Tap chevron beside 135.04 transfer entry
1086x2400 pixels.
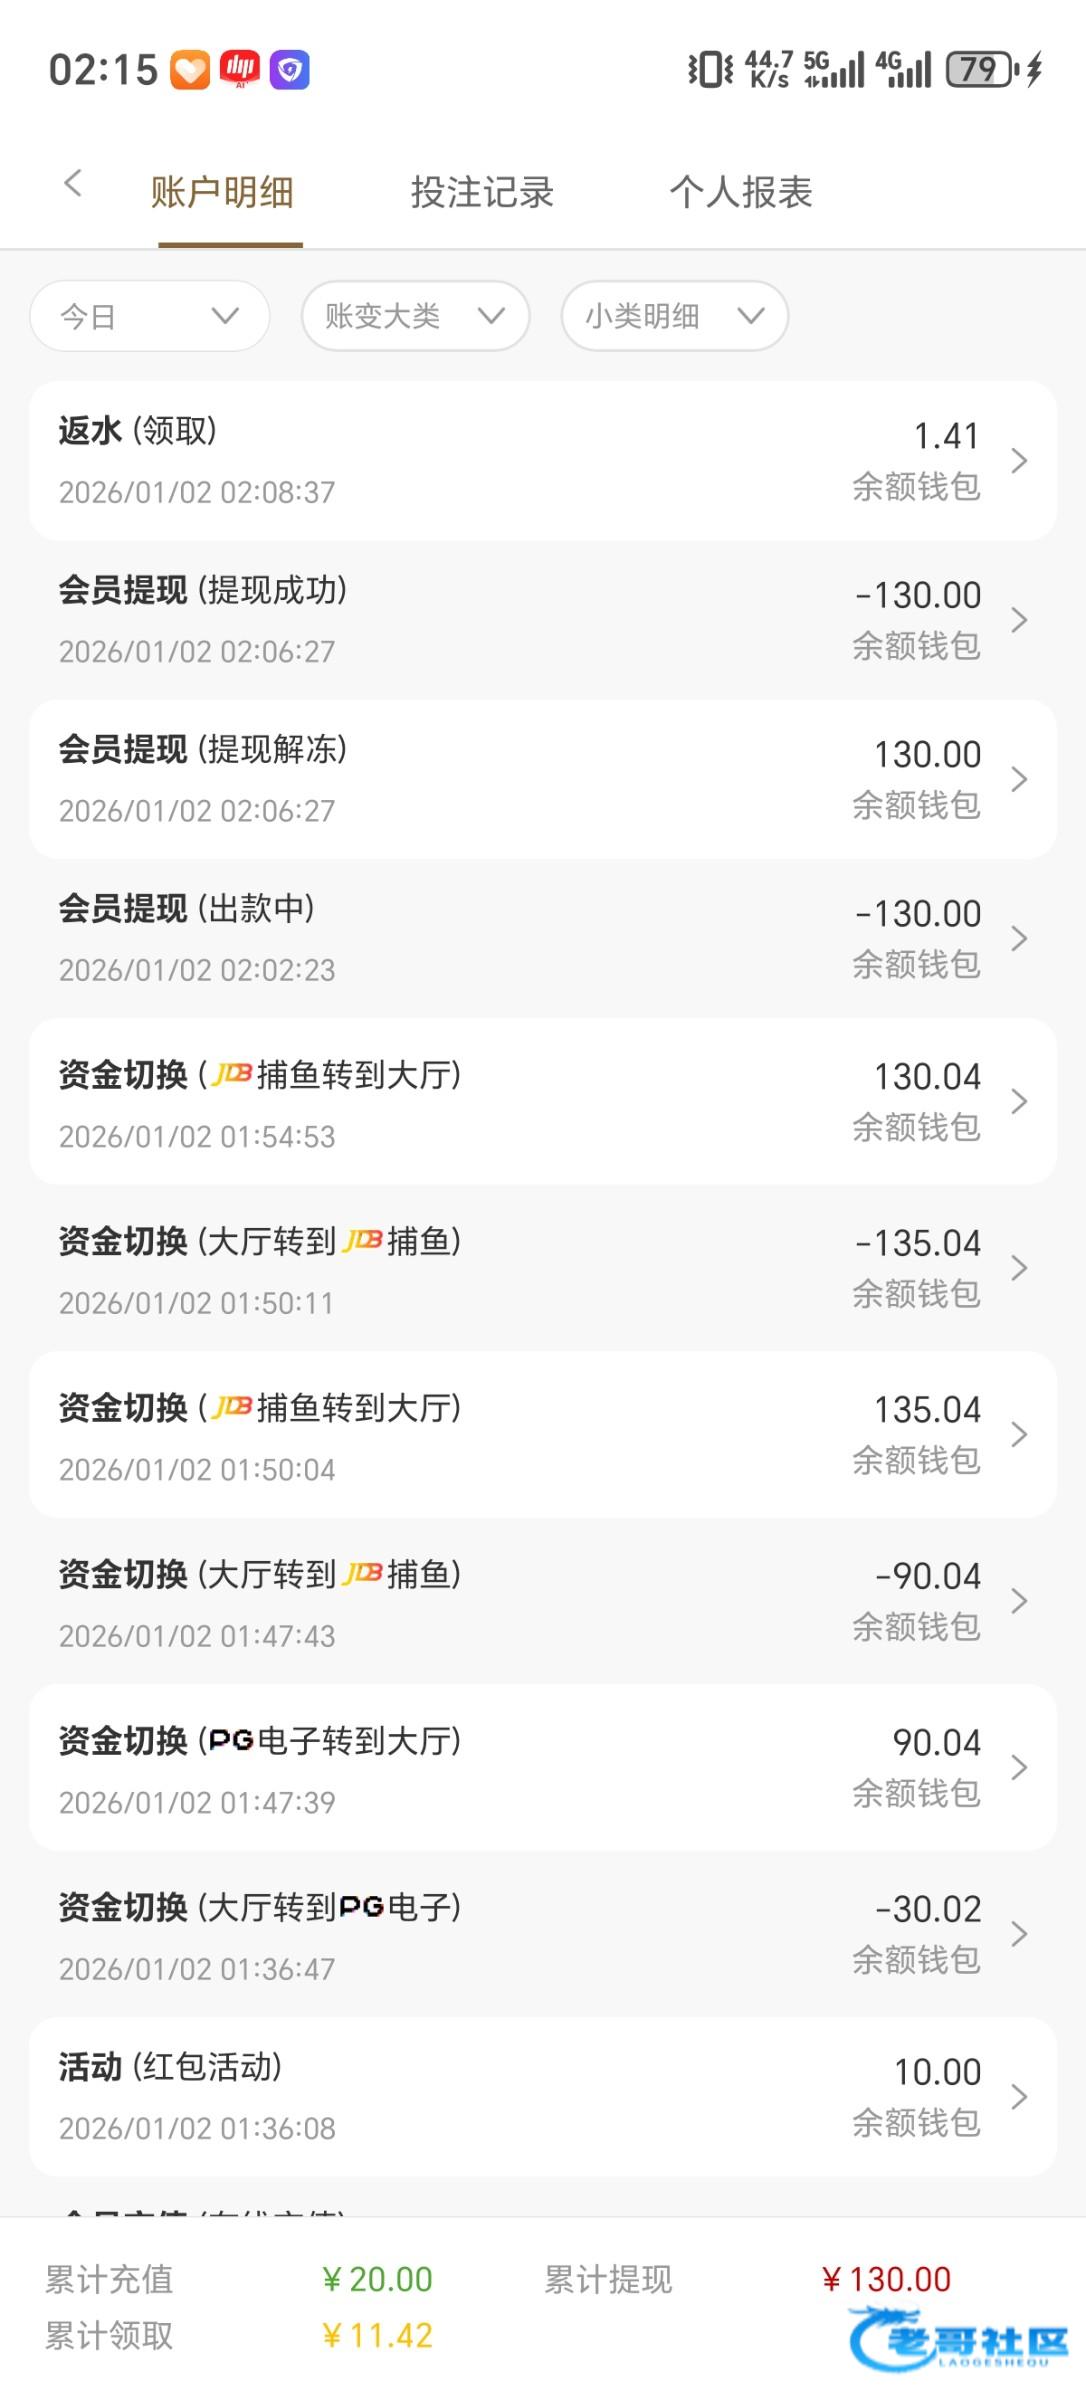[1019, 1434]
